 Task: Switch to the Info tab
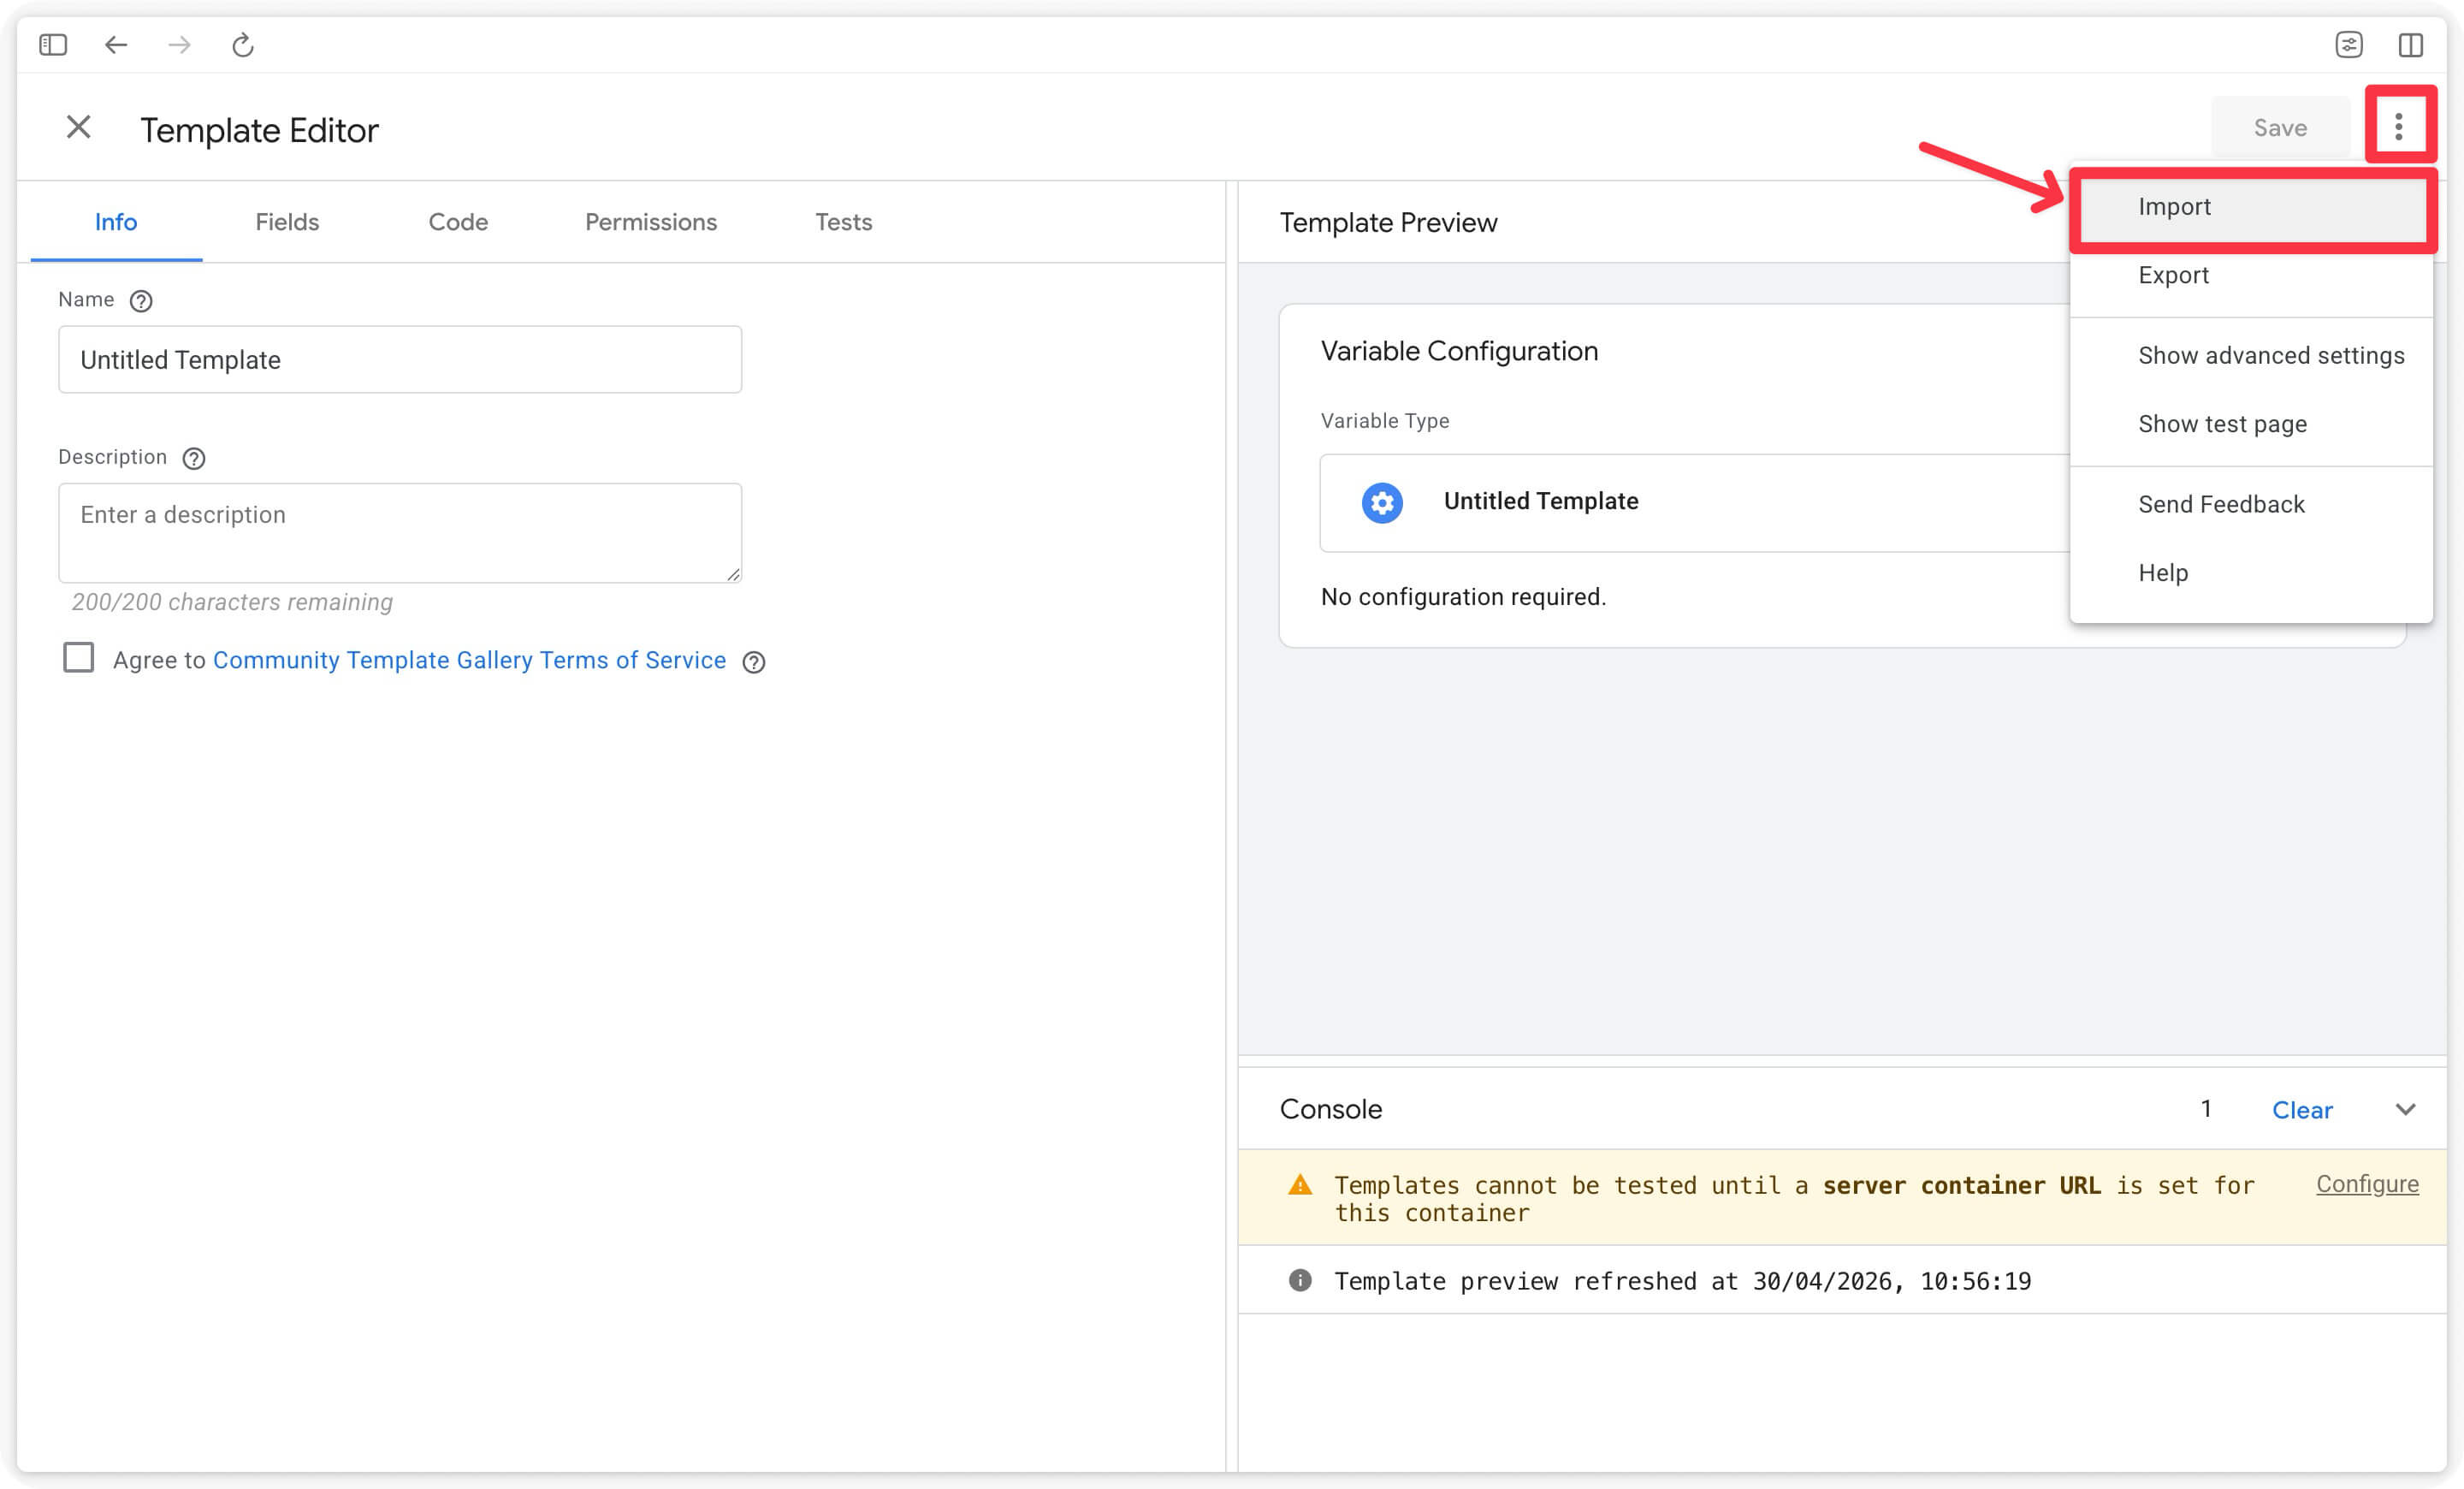[116, 222]
